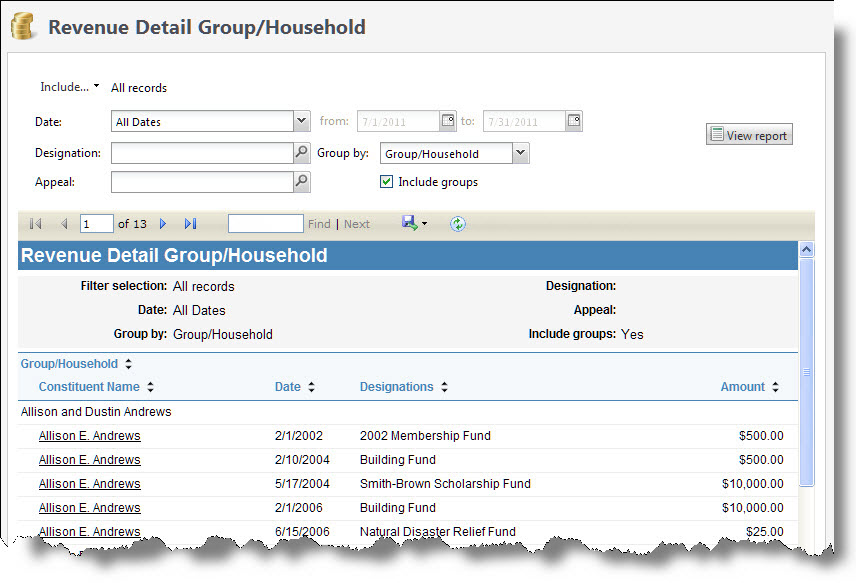Click the View report button
Image resolution: width=856 pixels, height=583 pixels.
(x=749, y=135)
